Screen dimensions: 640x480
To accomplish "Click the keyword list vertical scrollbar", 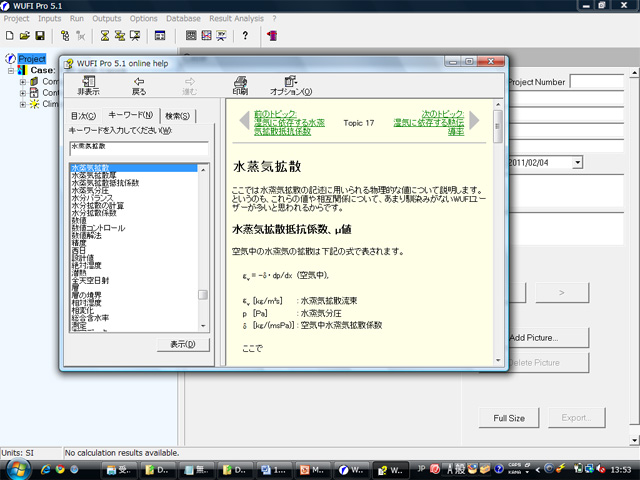I will click(x=203, y=250).
